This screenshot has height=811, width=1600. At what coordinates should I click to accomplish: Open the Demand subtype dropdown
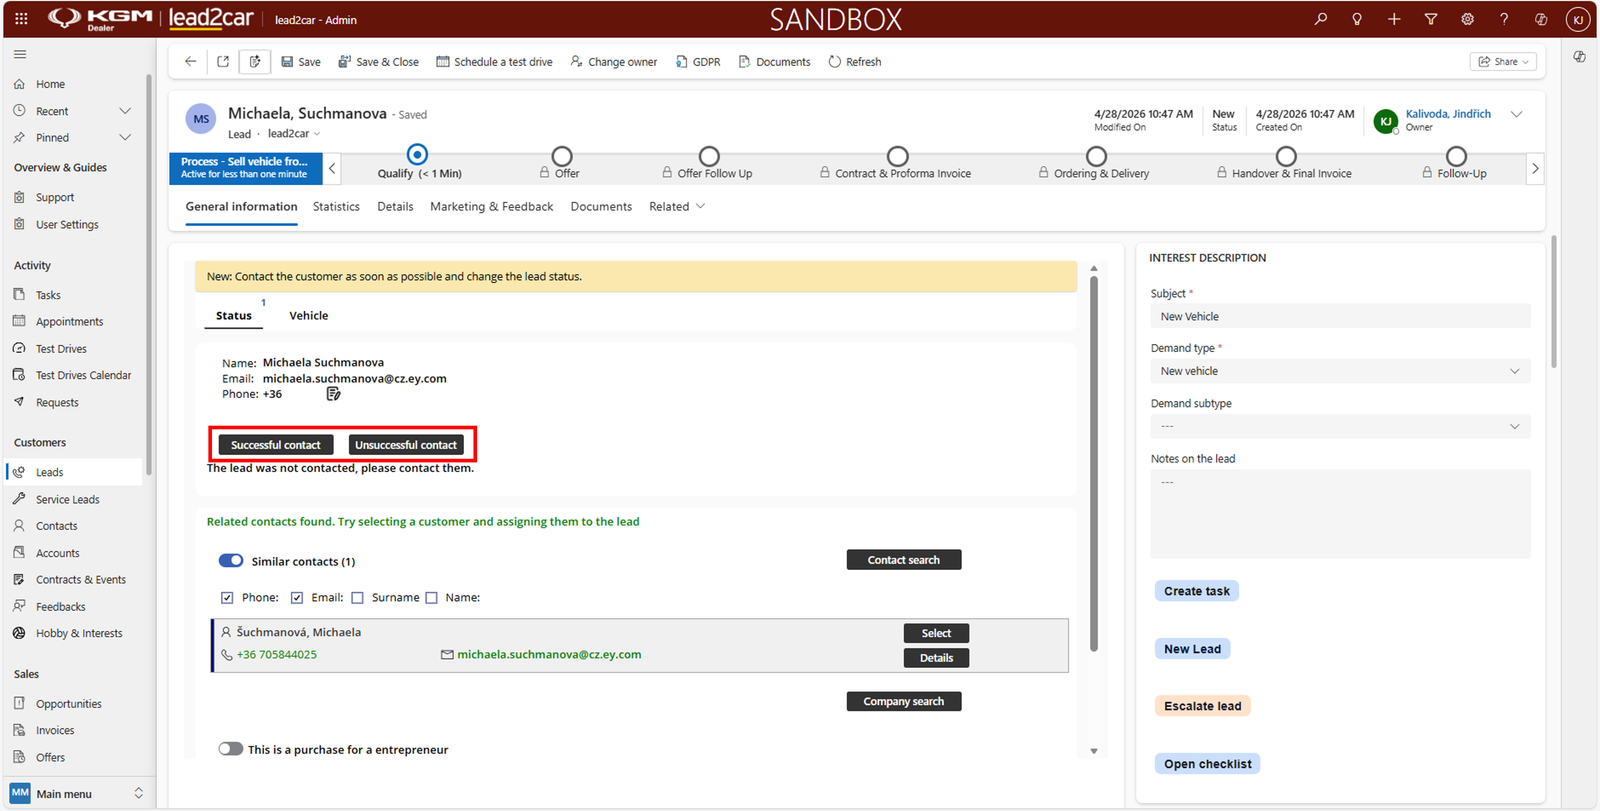(1340, 427)
